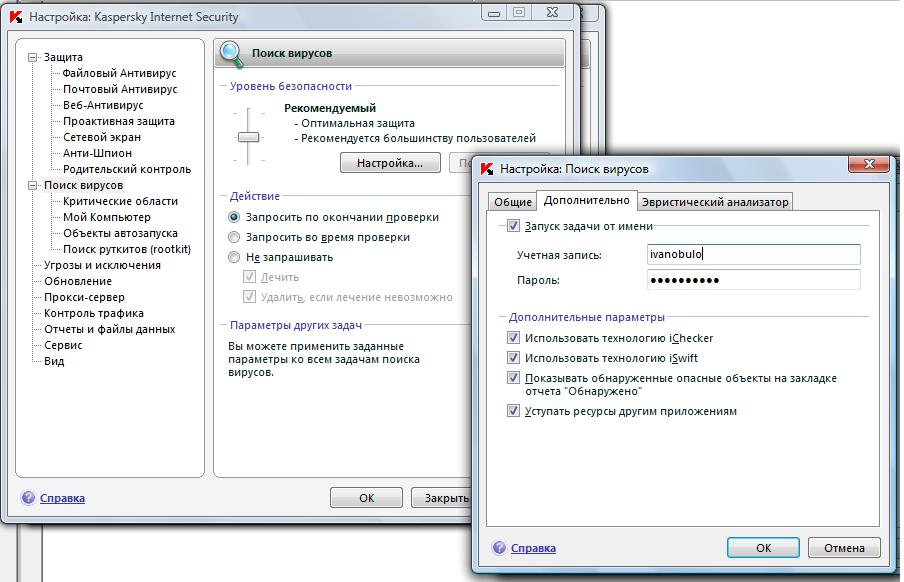Switch to Эвристический анализатор tab
This screenshot has height=582, width=904.
click(x=715, y=202)
